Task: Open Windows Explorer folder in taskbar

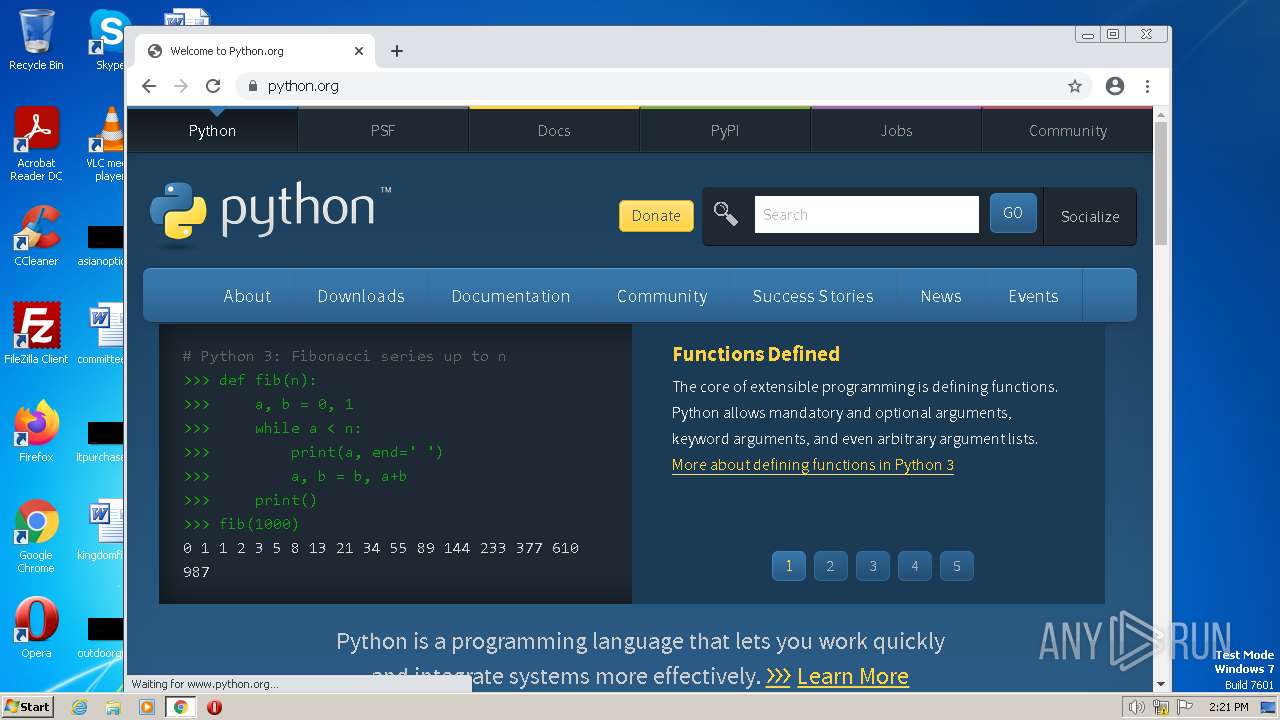Action: pyautogui.click(x=113, y=707)
